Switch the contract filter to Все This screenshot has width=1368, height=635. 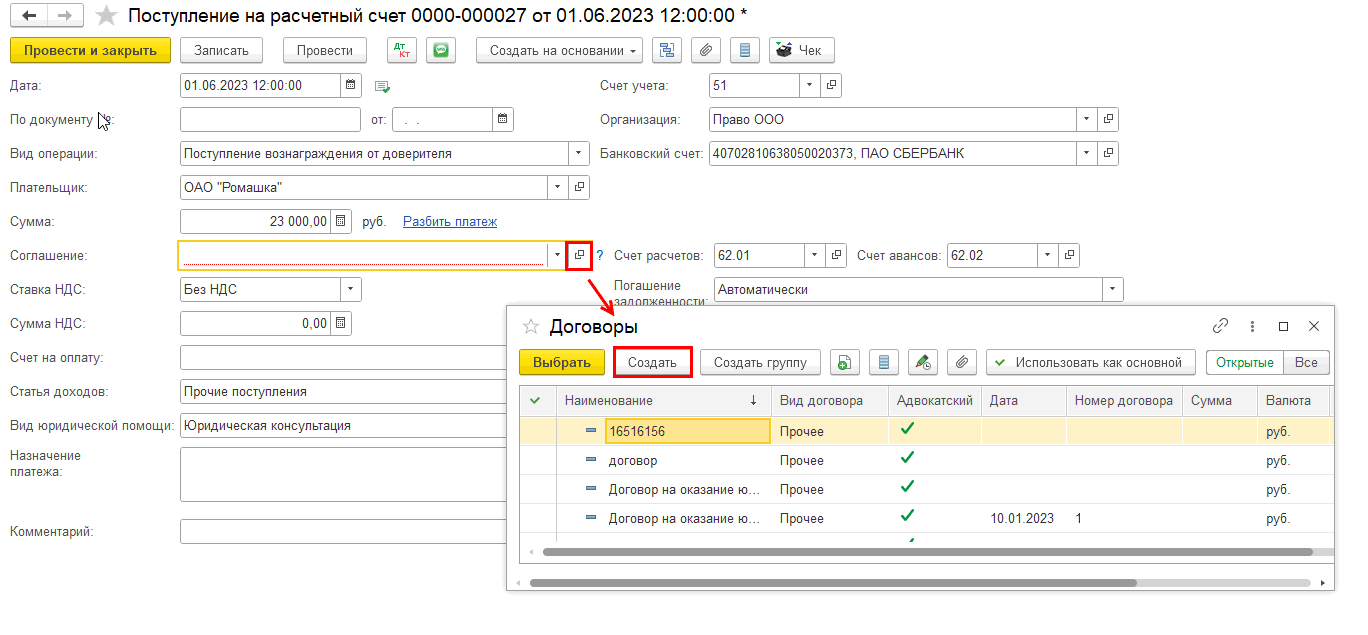click(1306, 363)
